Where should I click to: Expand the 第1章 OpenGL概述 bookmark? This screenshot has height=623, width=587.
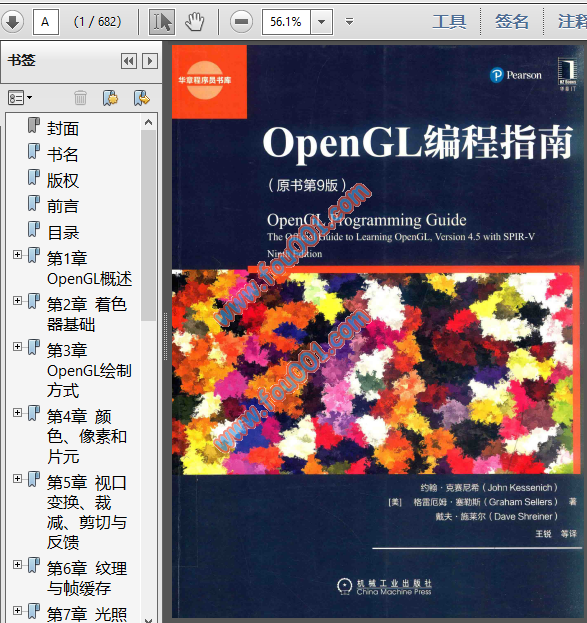click(17, 254)
